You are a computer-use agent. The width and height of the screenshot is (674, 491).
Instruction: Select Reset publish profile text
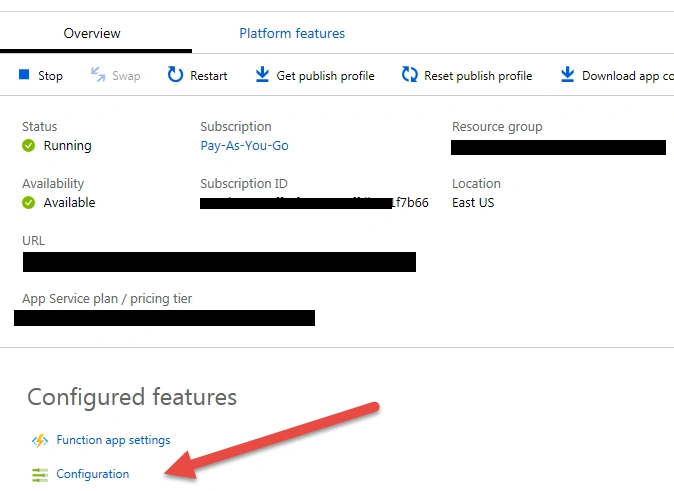coord(478,76)
